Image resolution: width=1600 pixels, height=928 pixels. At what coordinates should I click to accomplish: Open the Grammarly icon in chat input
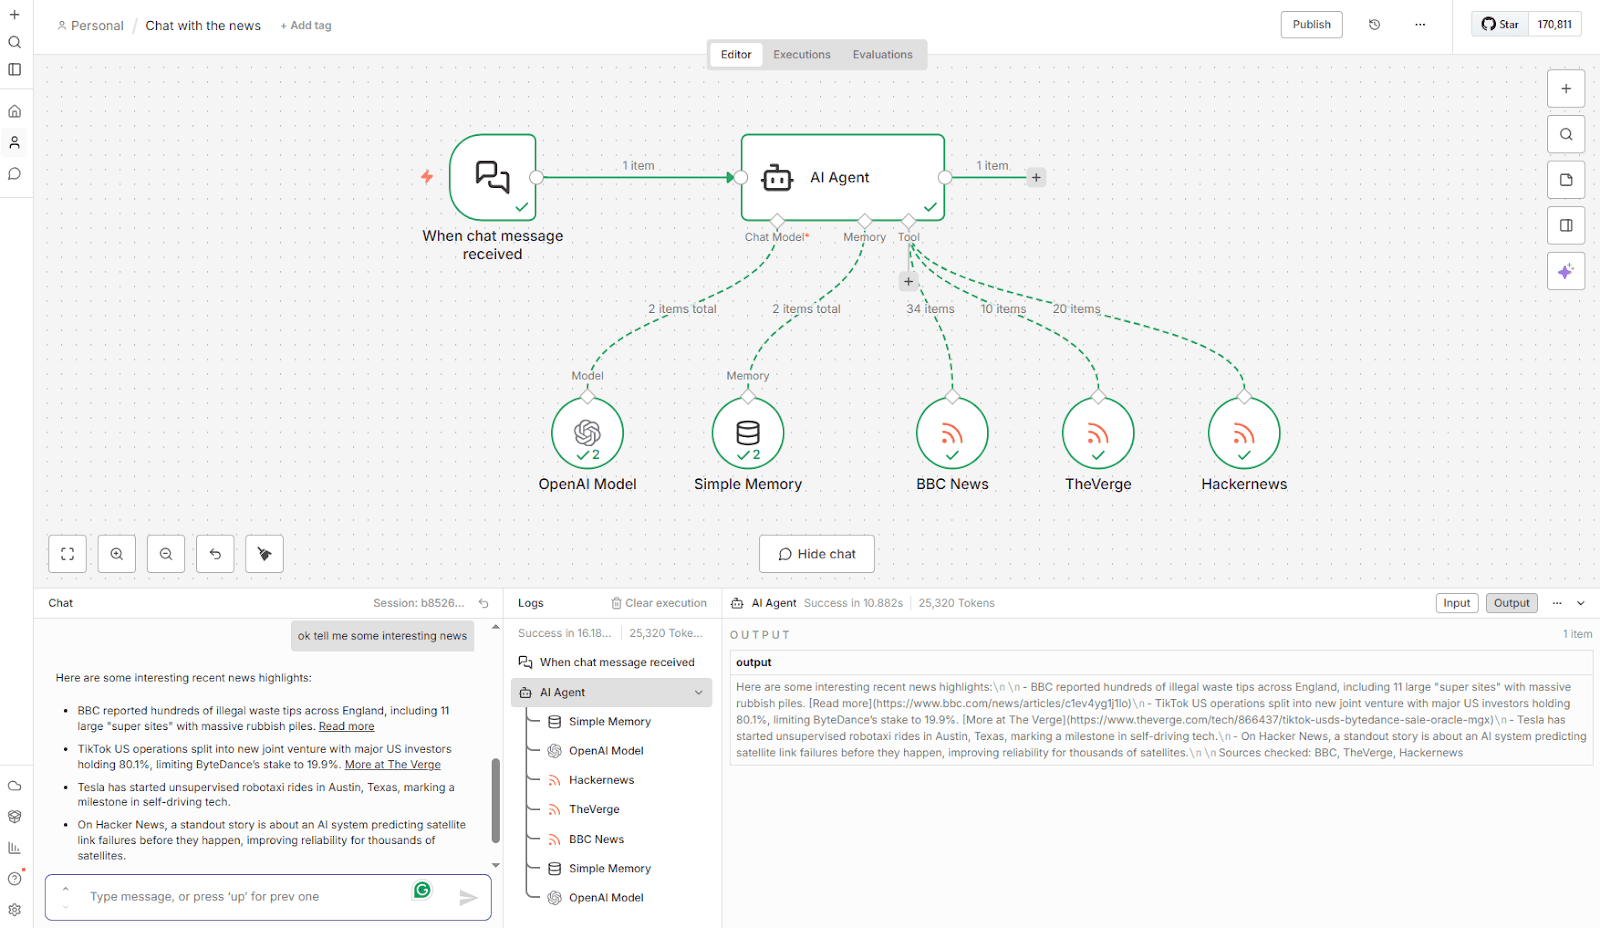(422, 890)
